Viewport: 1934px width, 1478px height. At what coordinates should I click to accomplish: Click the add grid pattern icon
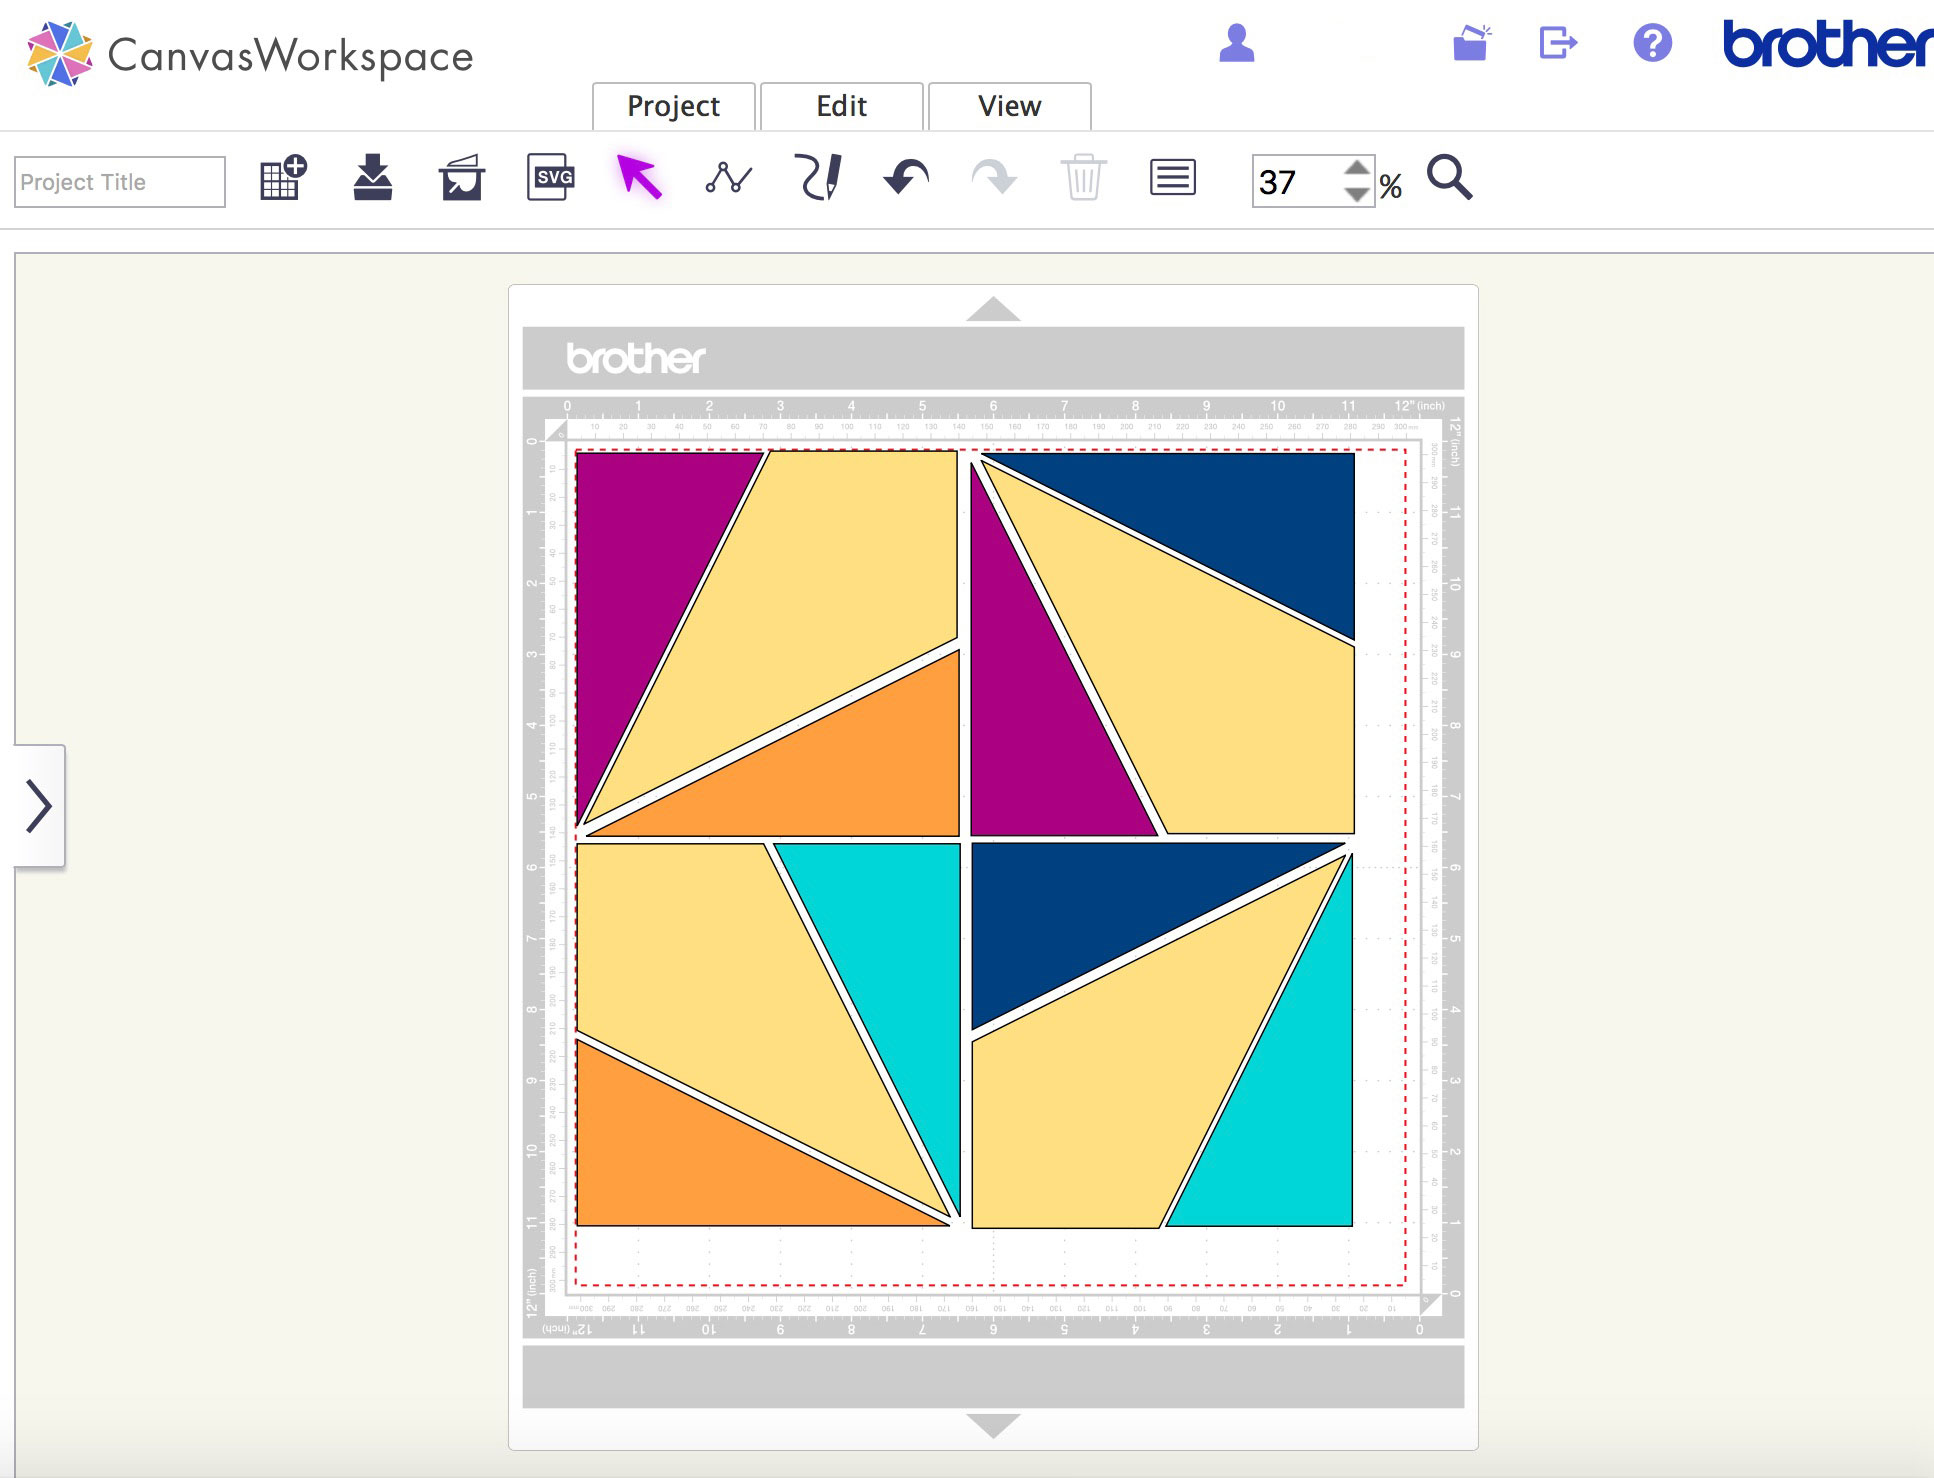point(283,178)
